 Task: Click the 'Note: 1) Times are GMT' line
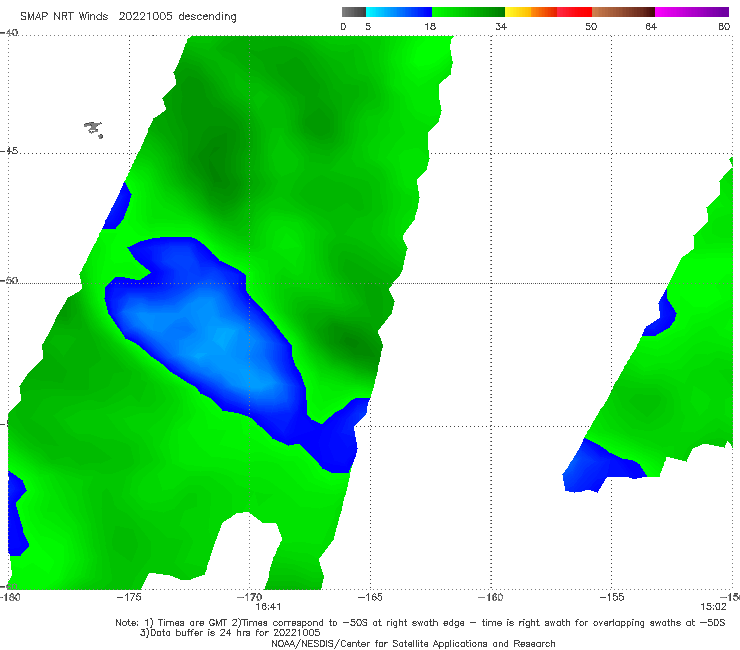pos(420,623)
